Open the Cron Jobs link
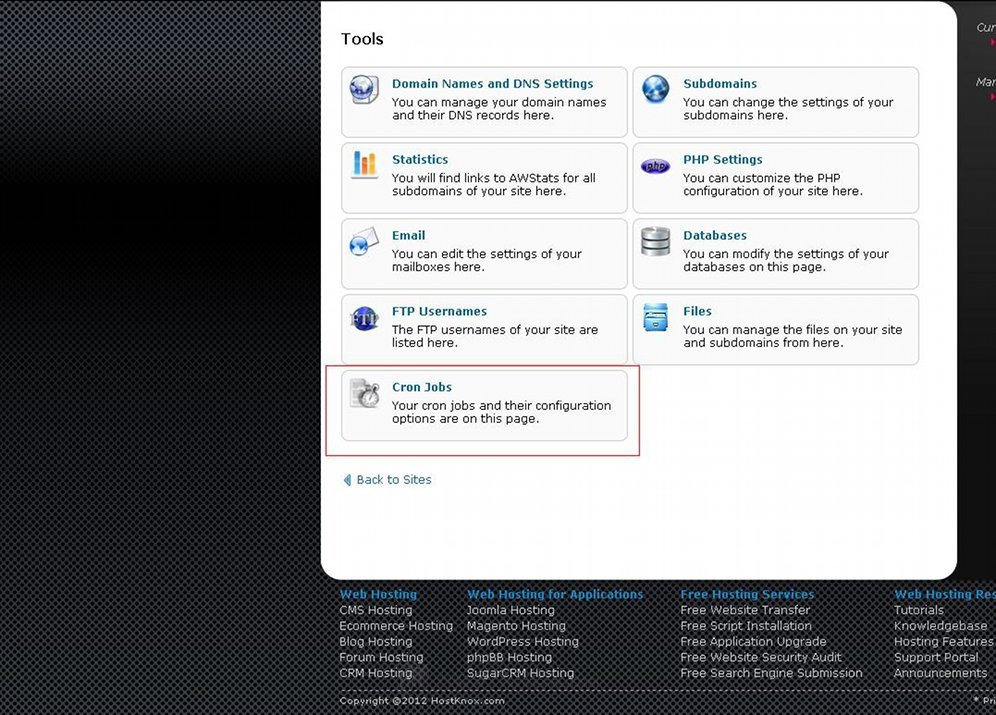996x715 pixels. click(x=422, y=387)
